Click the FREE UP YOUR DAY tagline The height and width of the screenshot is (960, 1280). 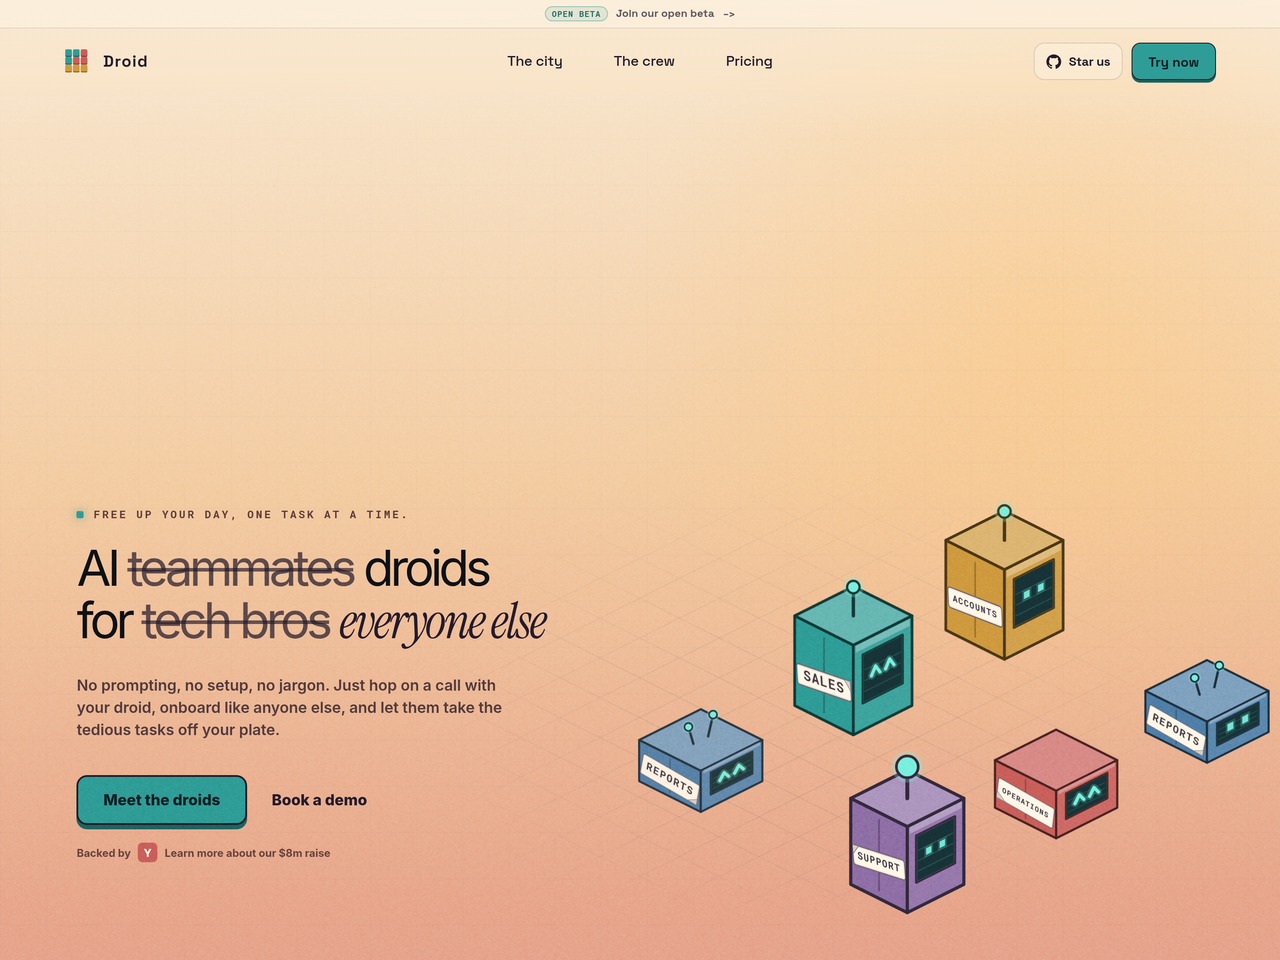coord(250,514)
